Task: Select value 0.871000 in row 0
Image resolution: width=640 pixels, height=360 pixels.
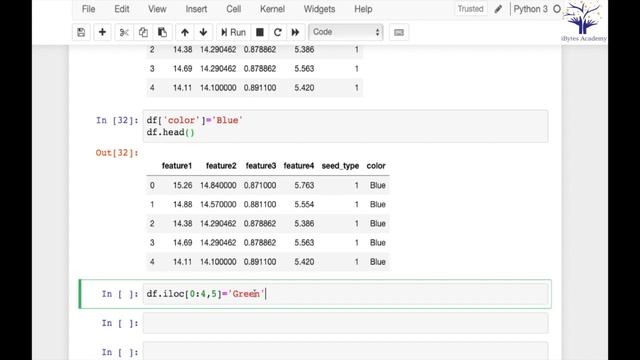Action: coord(260,185)
